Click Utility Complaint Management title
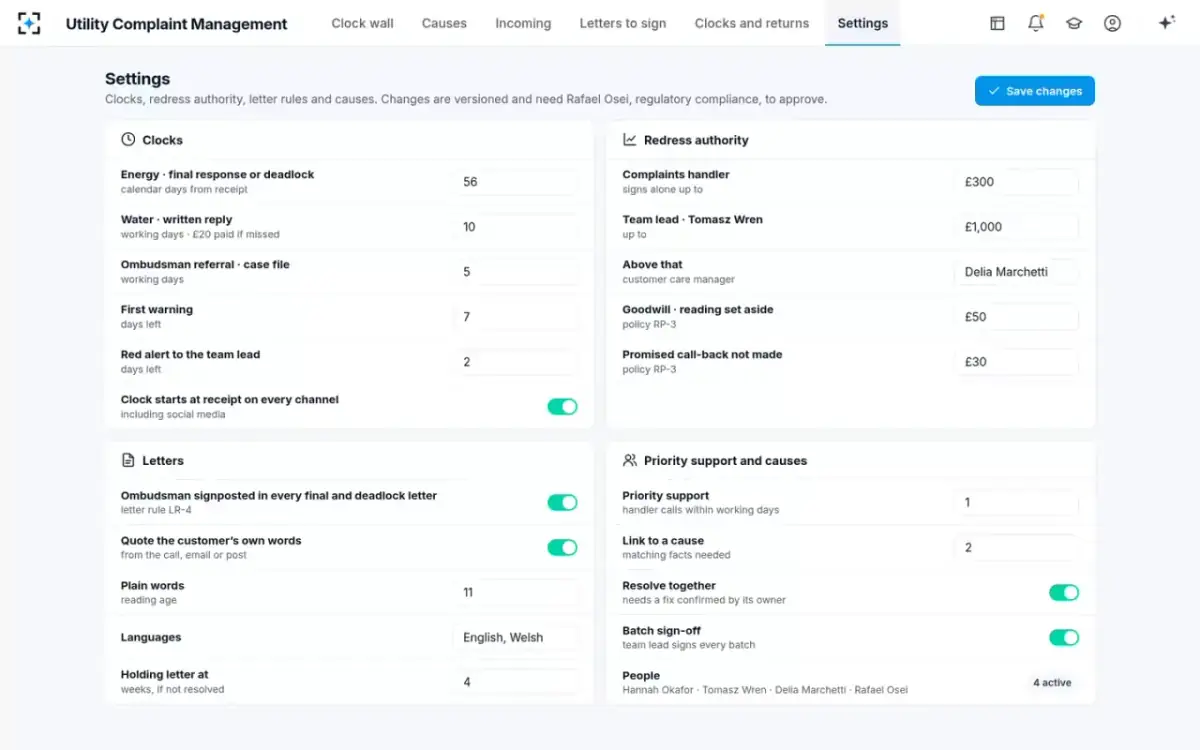1200x750 pixels. [176, 24]
